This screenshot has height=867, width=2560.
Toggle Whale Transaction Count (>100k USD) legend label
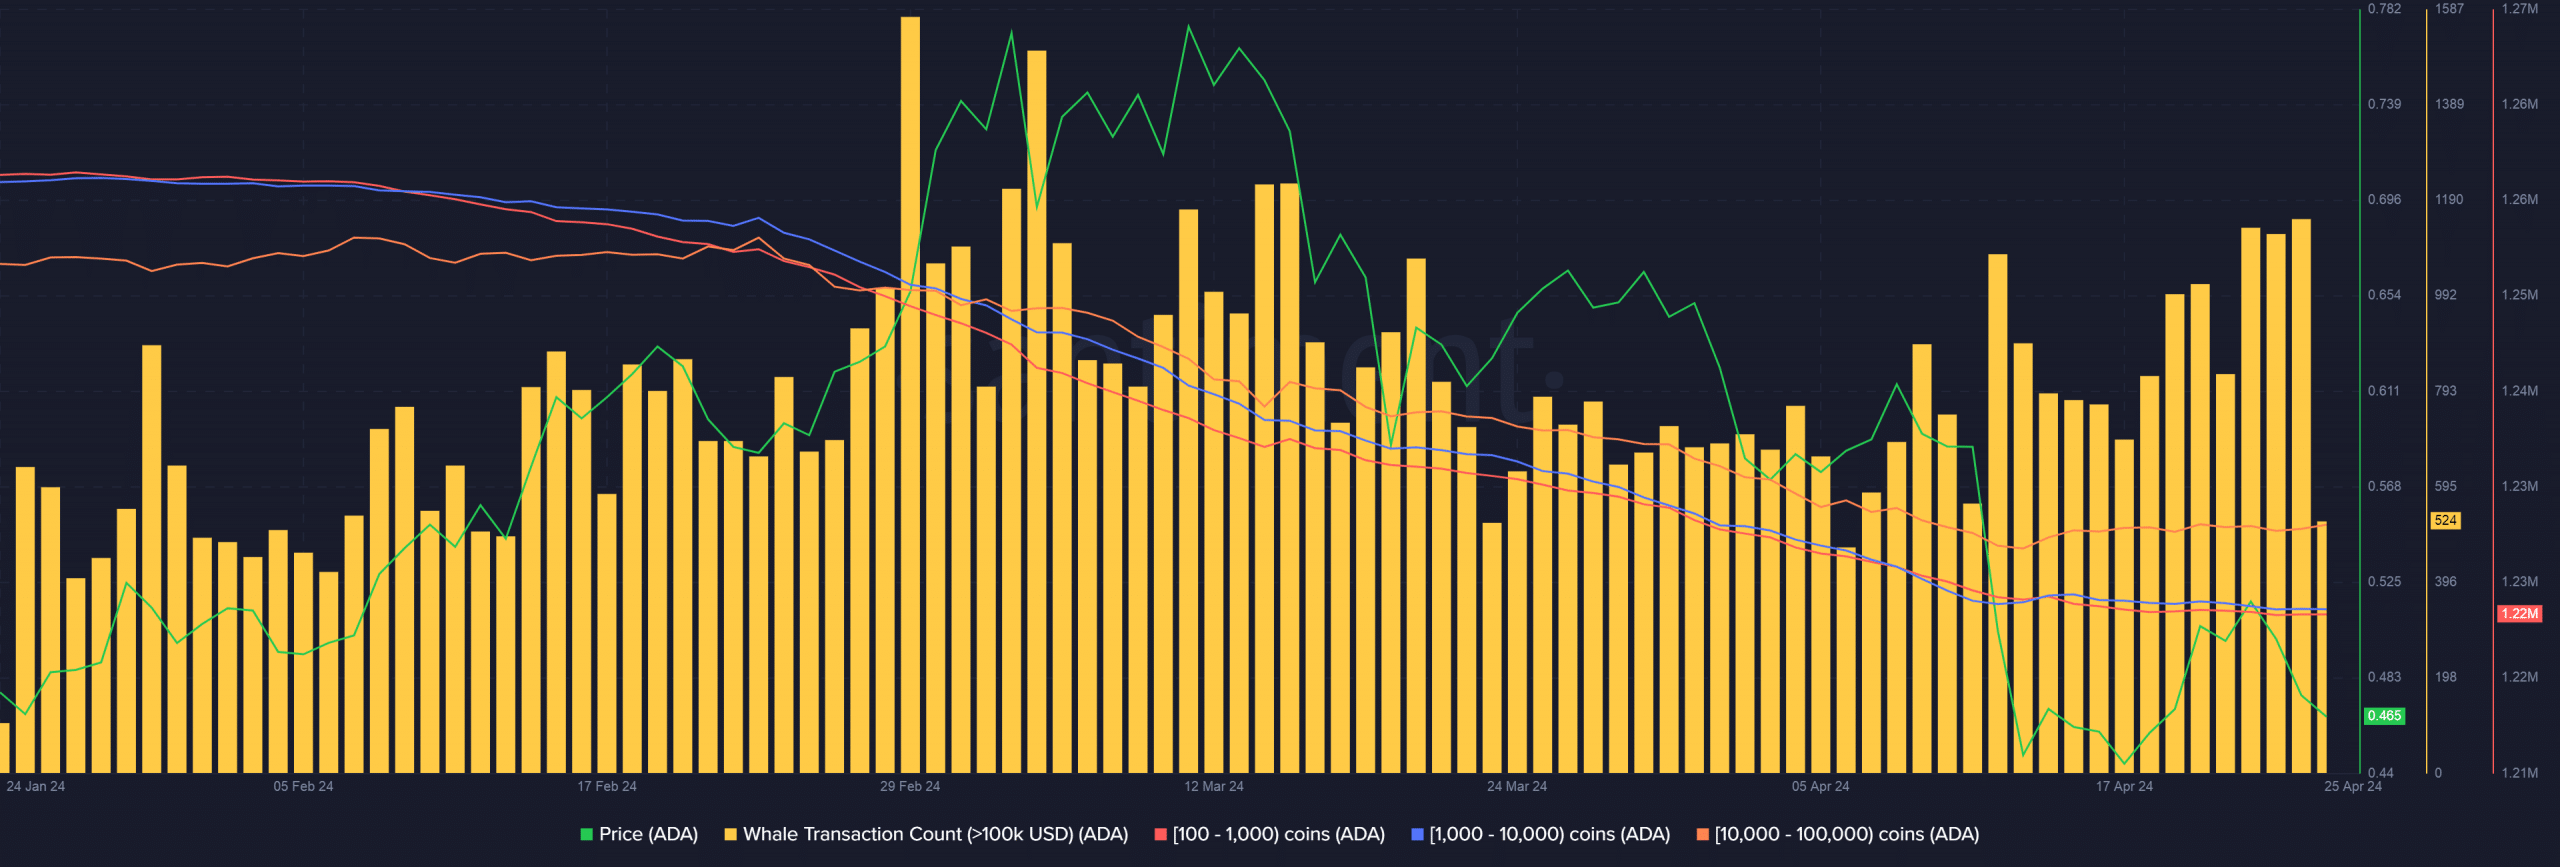click(936, 834)
